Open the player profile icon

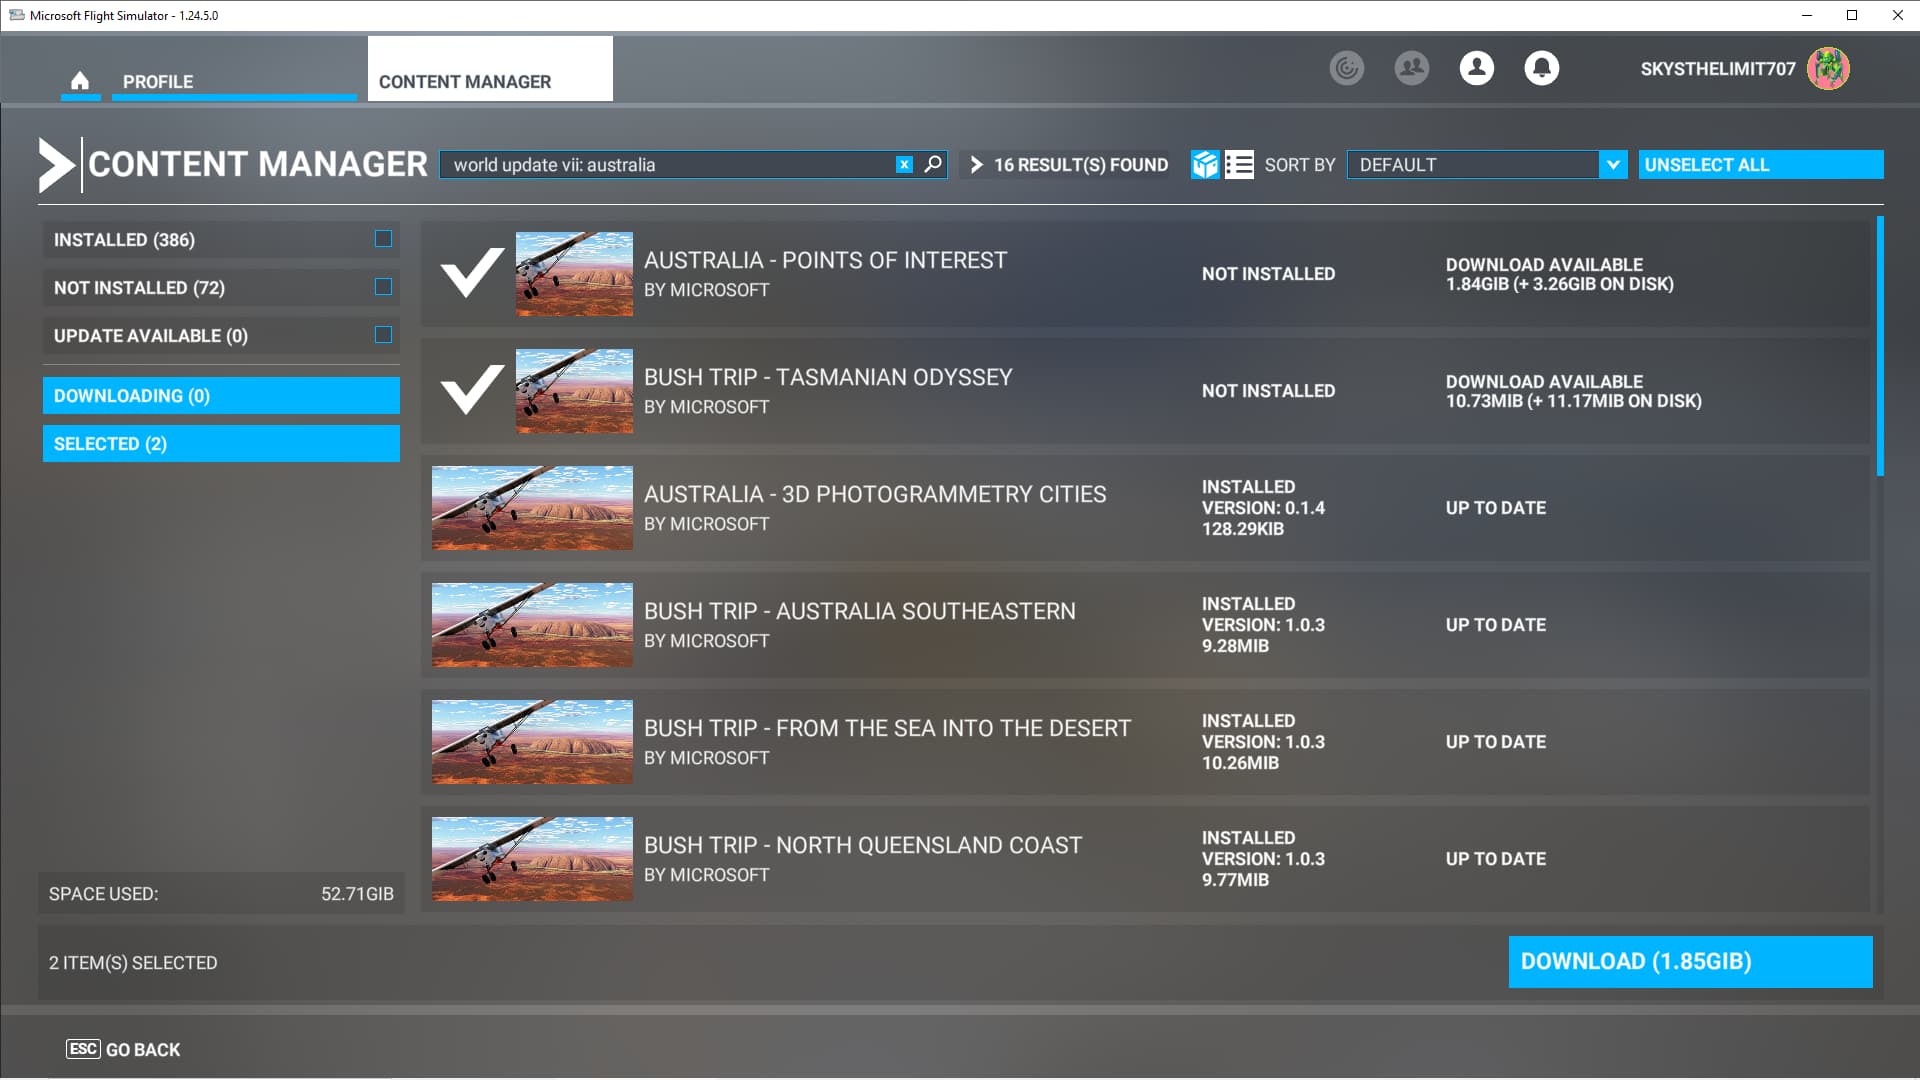coord(1477,68)
